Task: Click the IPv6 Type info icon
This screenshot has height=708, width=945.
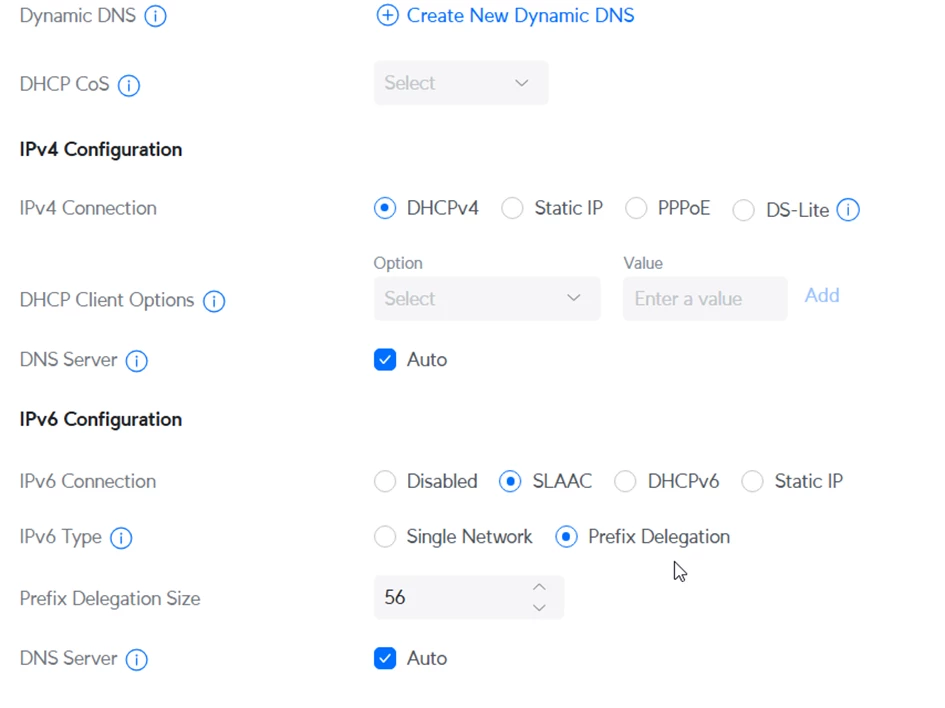Action: tap(121, 538)
